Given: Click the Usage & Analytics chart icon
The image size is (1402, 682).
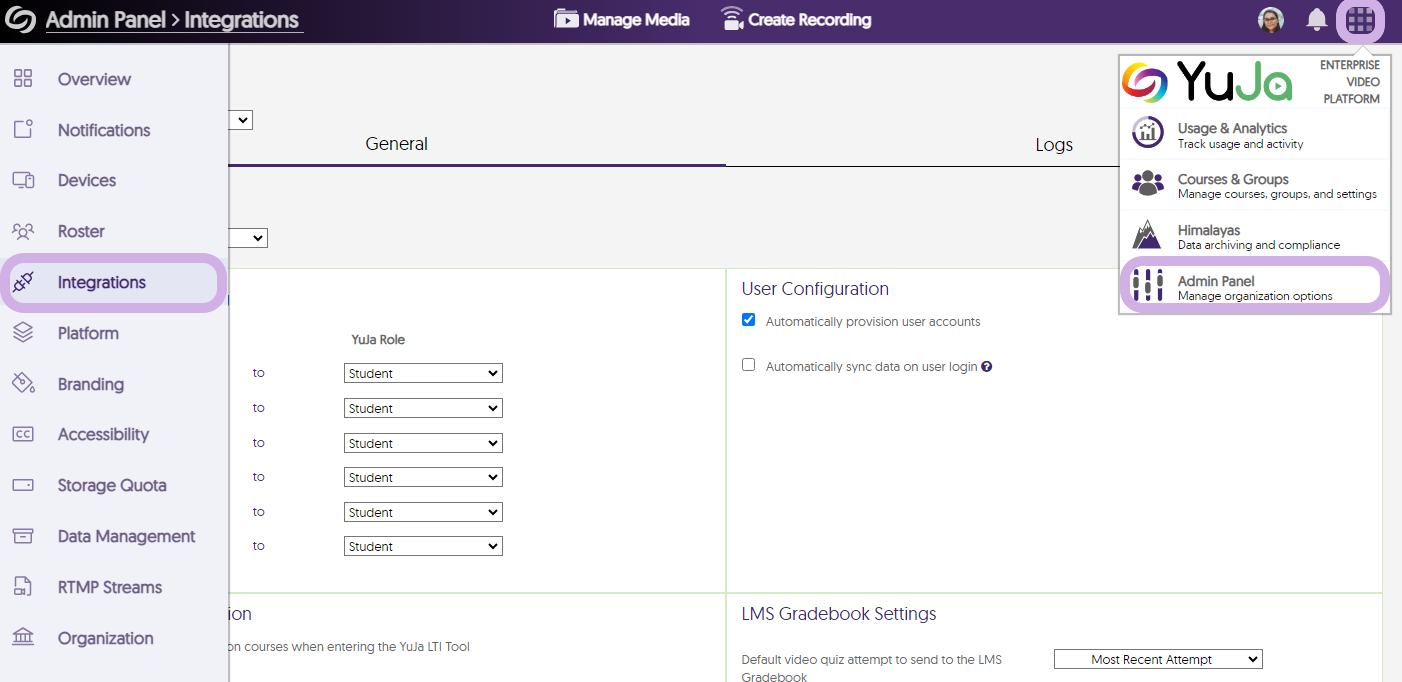Looking at the screenshot, I should [x=1147, y=132].
